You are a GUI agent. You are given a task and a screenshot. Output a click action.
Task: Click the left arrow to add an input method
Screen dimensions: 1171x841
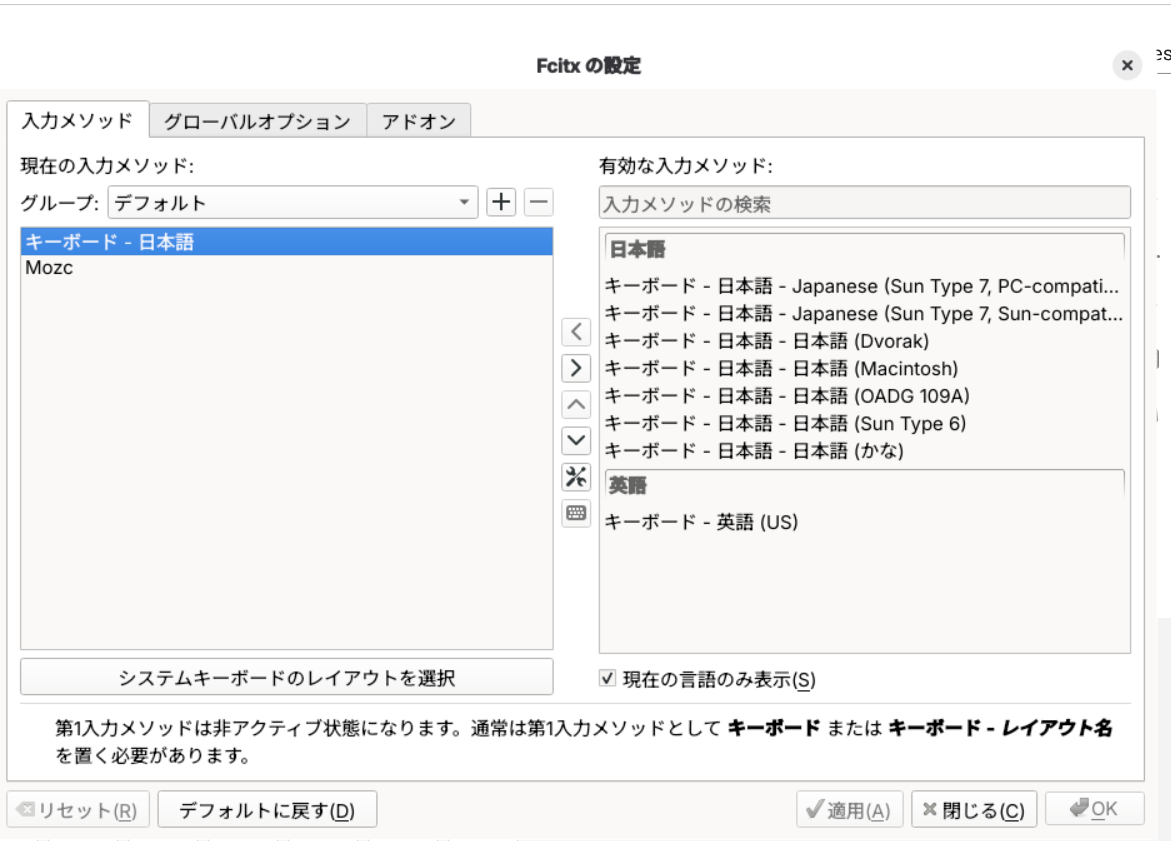tap(576, 332)
